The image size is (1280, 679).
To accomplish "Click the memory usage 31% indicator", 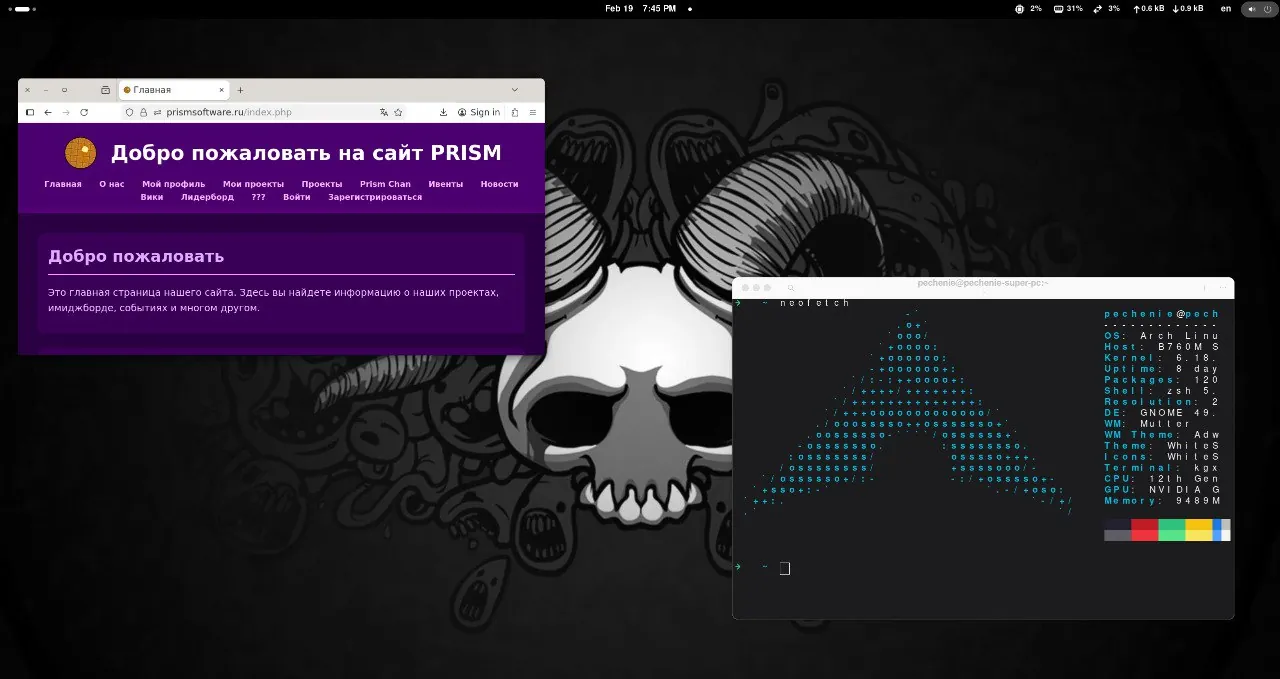I will pyautogui.click(x=1066, y=8).
